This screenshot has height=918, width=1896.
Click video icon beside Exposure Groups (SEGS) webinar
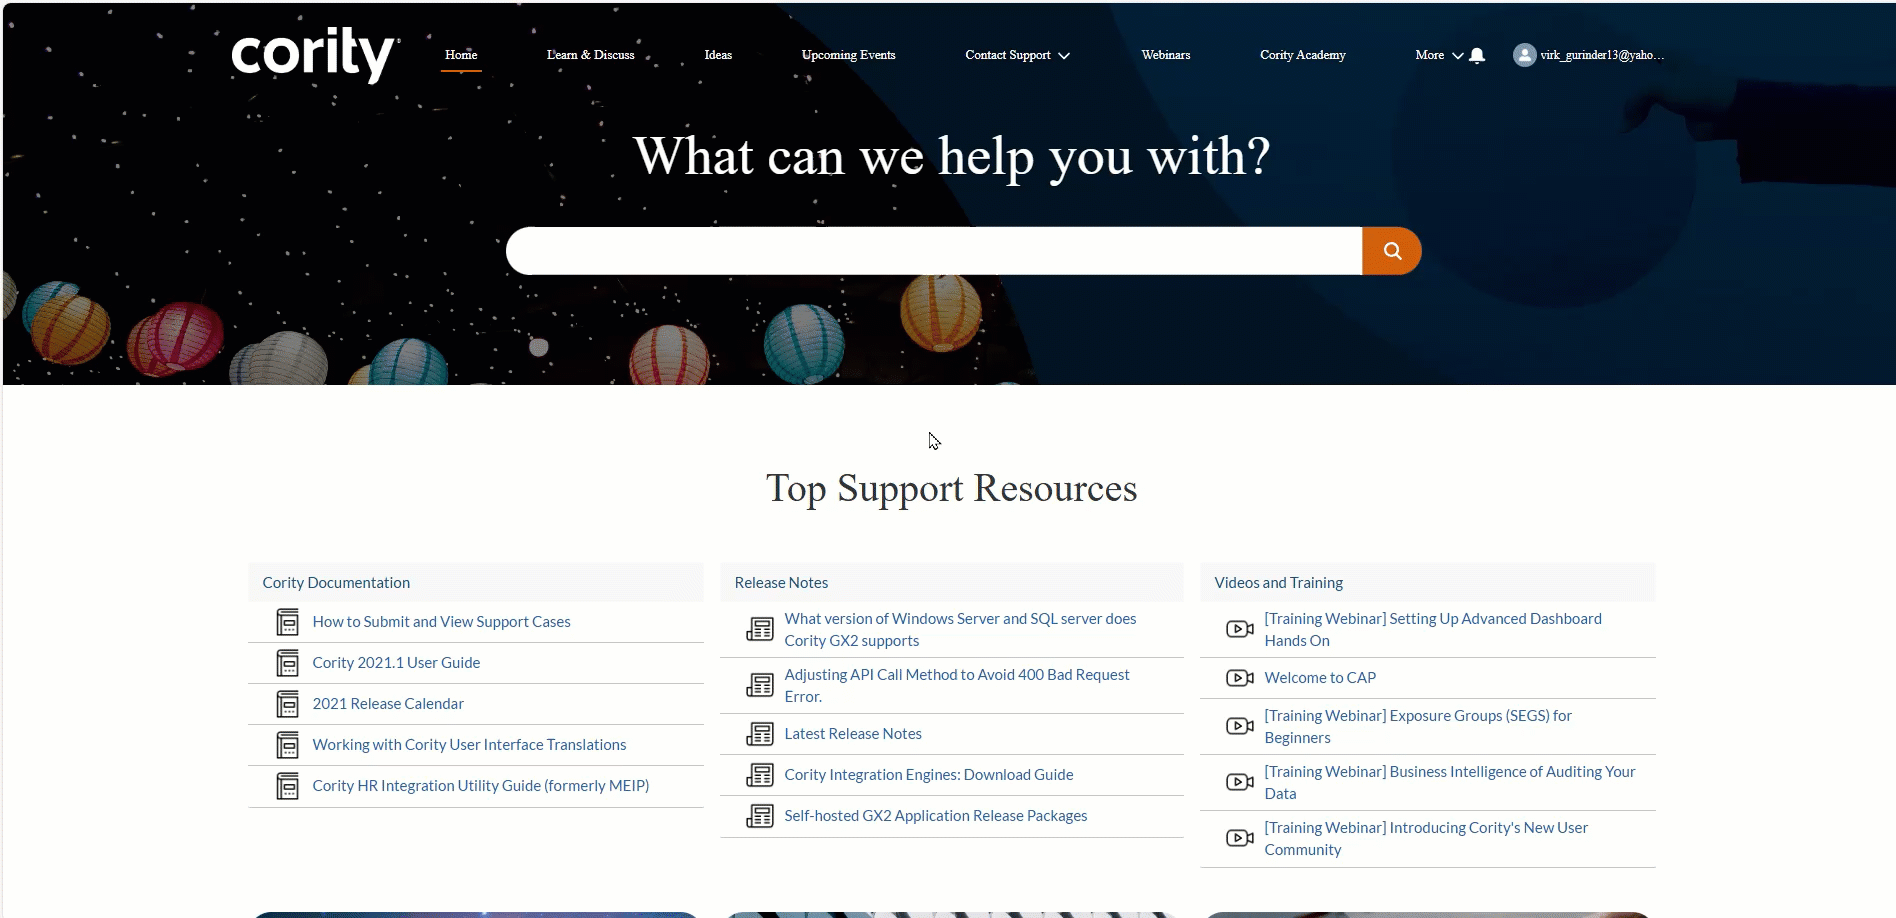point(1240,726)
